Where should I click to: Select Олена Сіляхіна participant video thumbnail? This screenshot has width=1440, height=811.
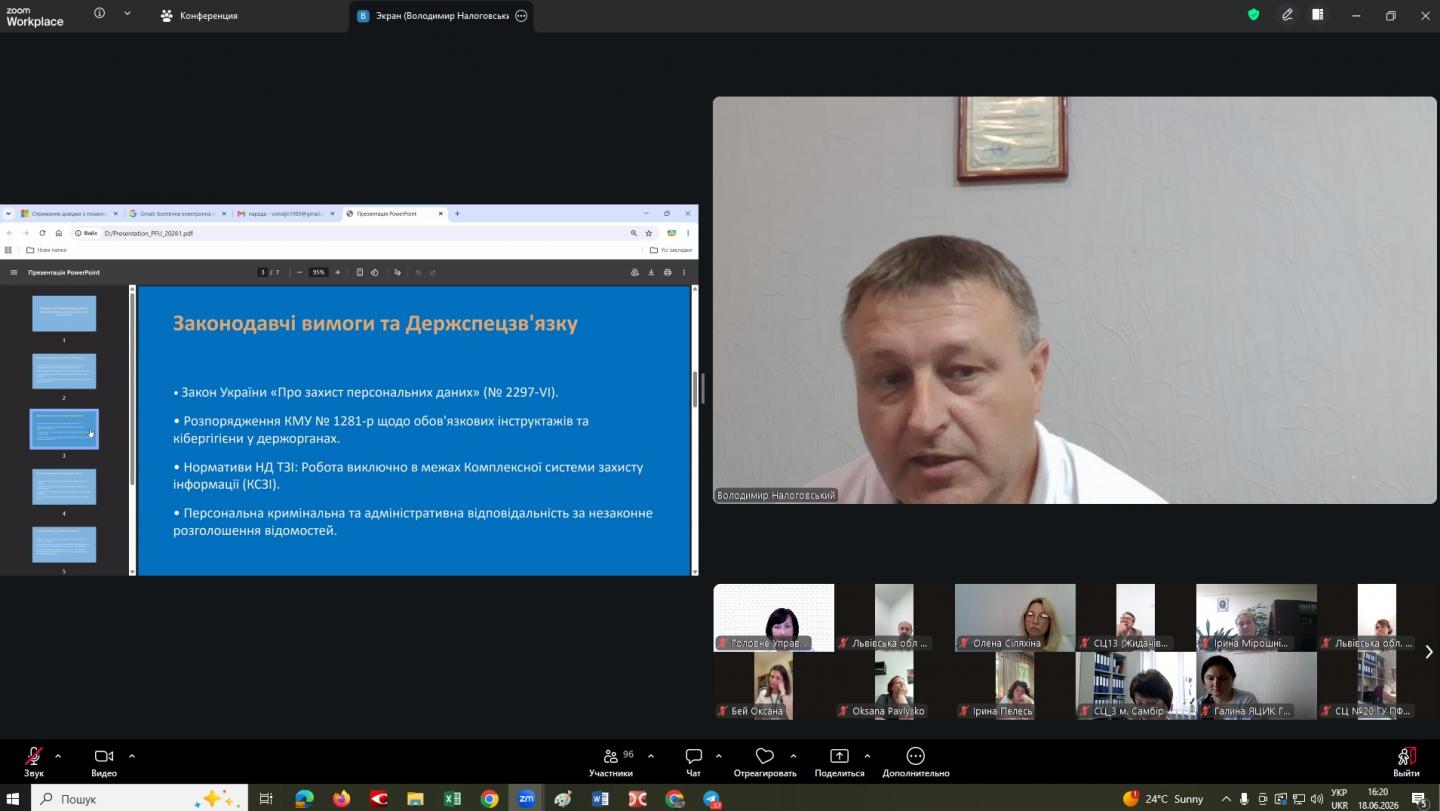(x=1015, y=617)
